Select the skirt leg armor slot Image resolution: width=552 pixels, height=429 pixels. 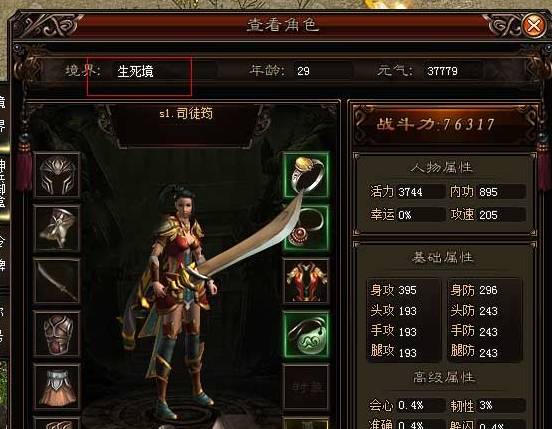pos(57,386)
